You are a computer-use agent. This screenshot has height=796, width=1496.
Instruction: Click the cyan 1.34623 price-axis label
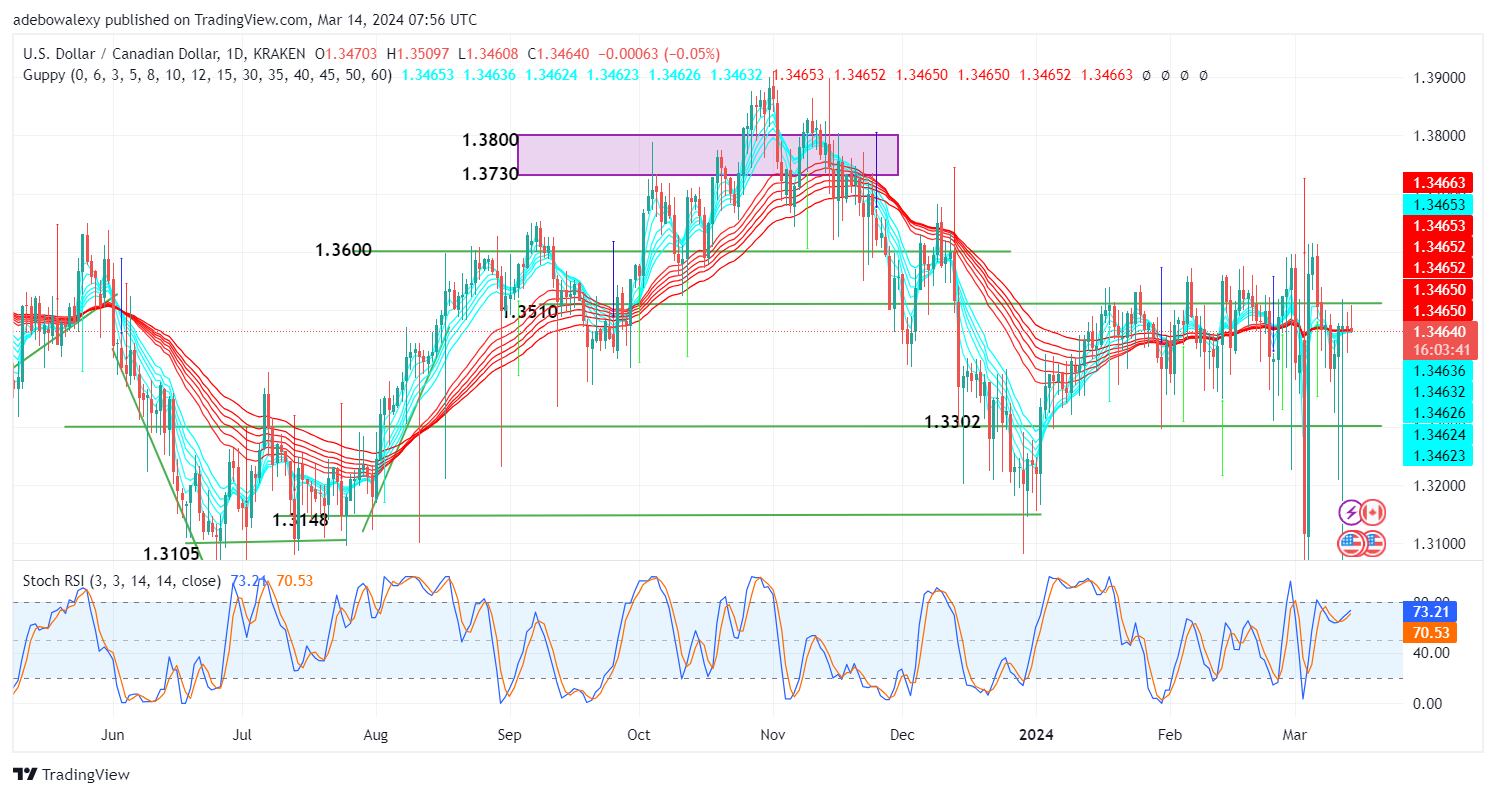pyautogui.click(x=1439, y=455)
